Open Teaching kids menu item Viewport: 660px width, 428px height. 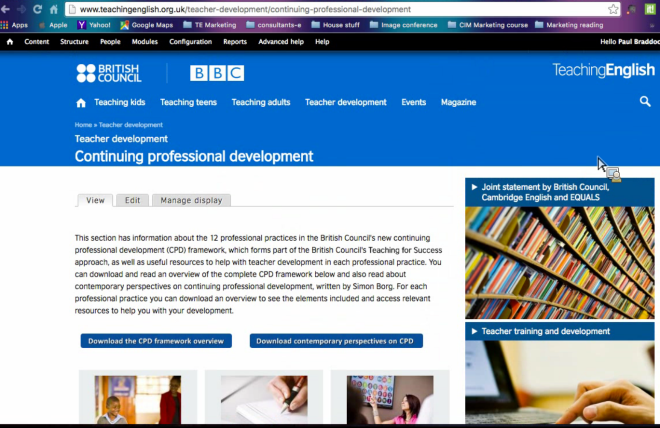[119, 102]
